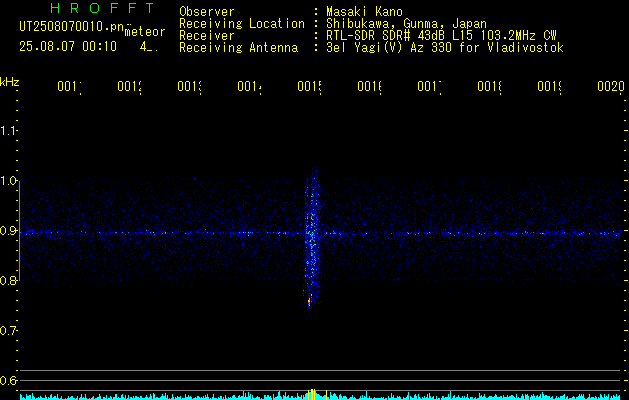The width and height of the screenshot is (629, 400).
Task: Click the 0.8 kHz frequency label
Action: coord(9,280)
